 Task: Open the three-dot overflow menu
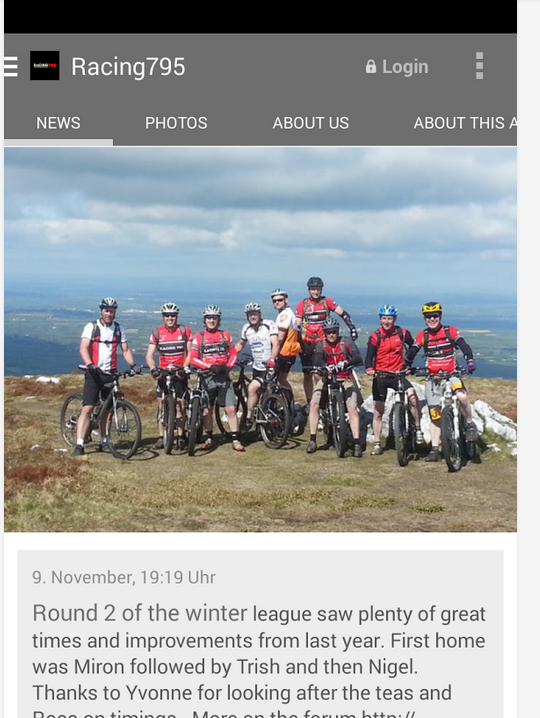(x=479, y=65)
